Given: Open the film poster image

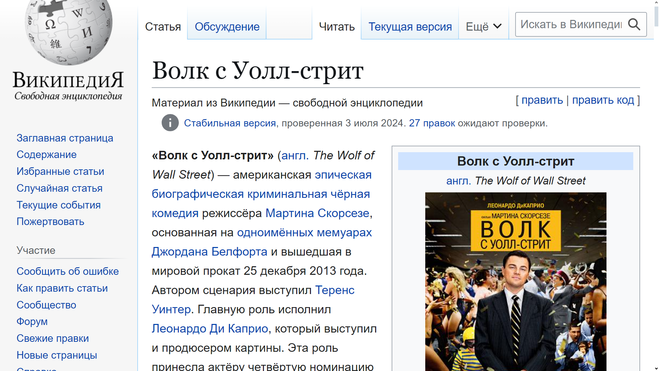Looking at the screenshot, I should [x=516, y=282].
